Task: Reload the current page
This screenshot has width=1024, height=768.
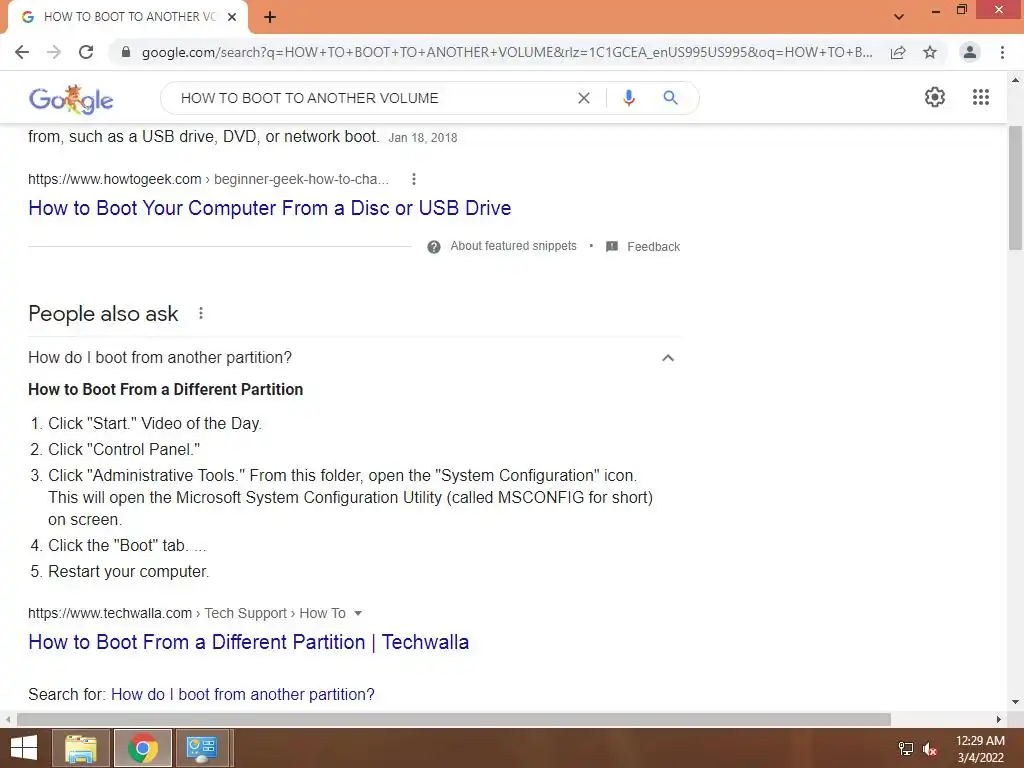Action: coord(86,52)
